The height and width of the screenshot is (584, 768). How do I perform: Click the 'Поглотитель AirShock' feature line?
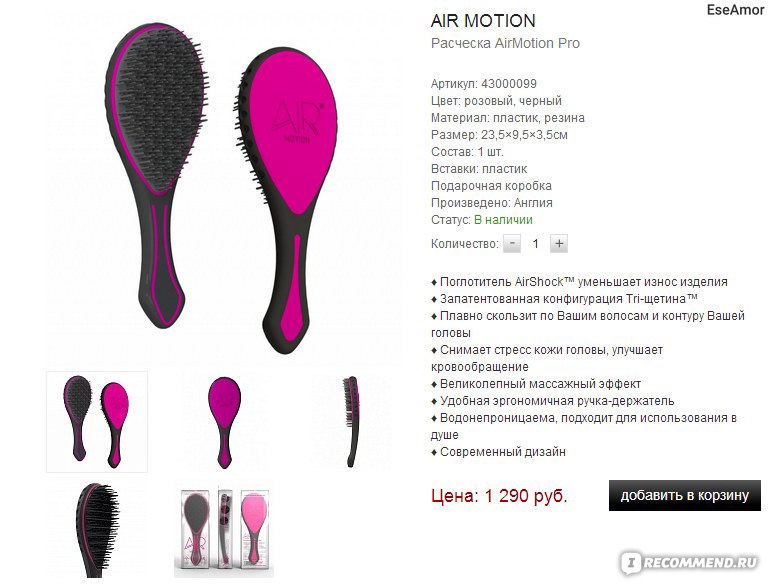pyautogui.click(x=579, y=282)
